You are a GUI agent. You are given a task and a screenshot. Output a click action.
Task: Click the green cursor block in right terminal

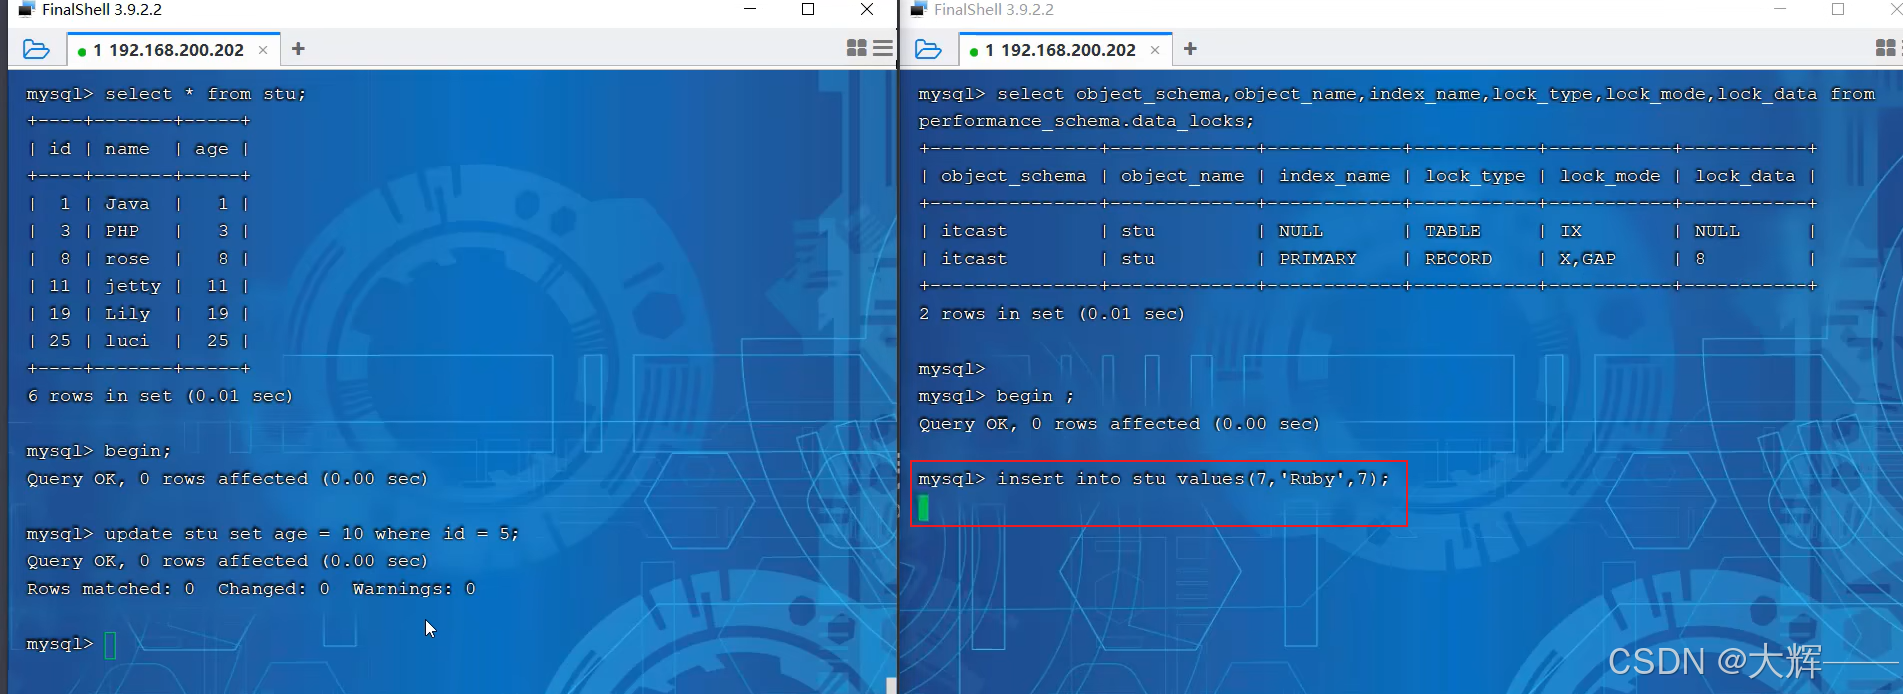coord(924,508)
